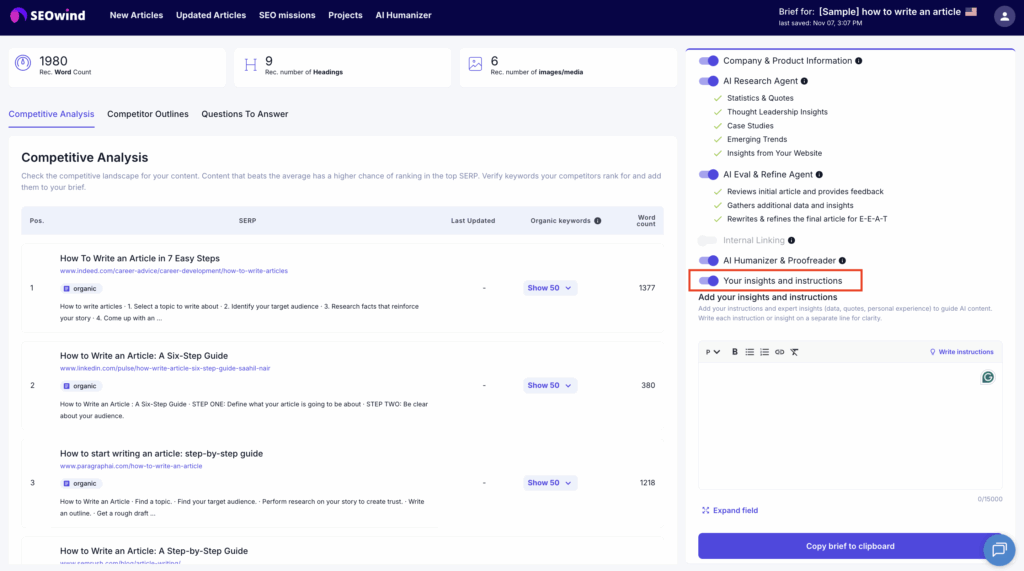Open the paragraph style dropdown in editor
This screenshot has width=1024, height=571.
(712, 351)
